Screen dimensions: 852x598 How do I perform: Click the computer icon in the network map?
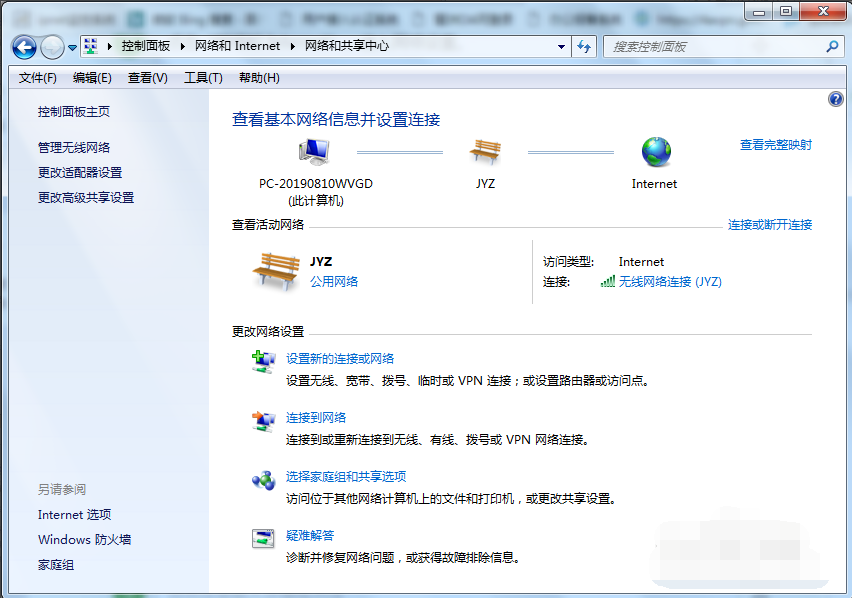pos(314,152)
